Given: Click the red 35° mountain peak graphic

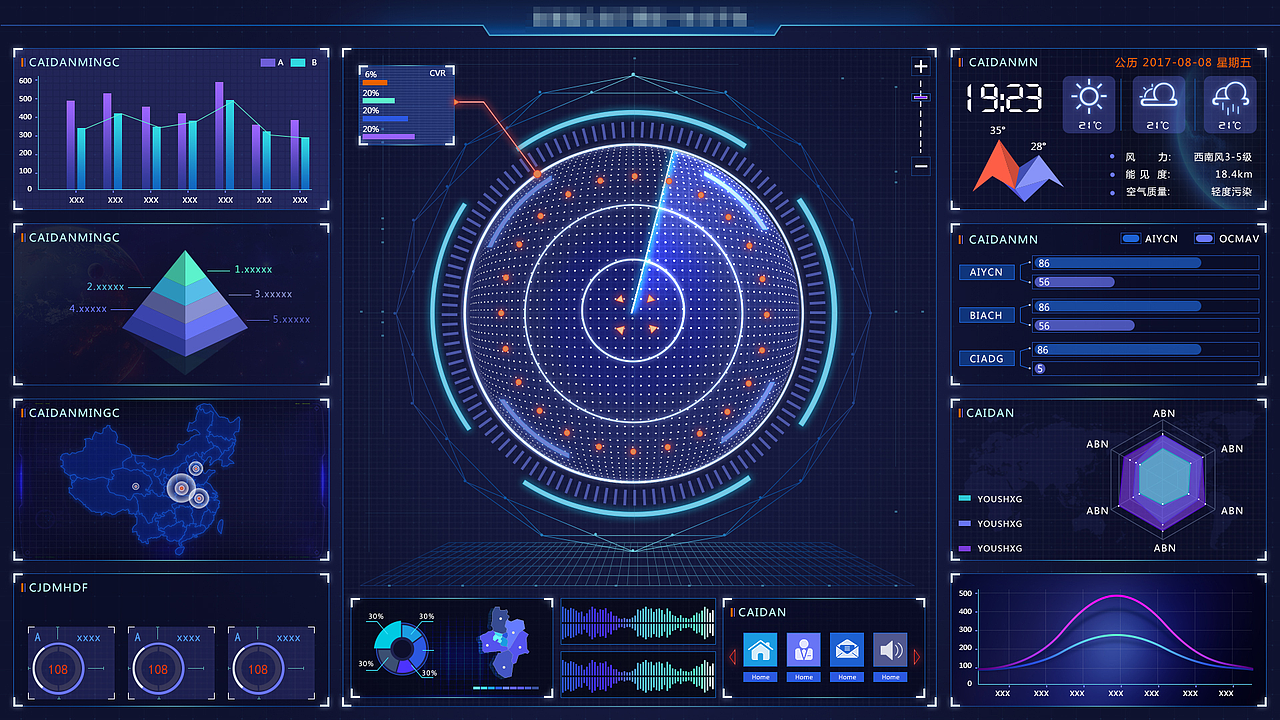Looking at the screenshot, I should [995, 167].
